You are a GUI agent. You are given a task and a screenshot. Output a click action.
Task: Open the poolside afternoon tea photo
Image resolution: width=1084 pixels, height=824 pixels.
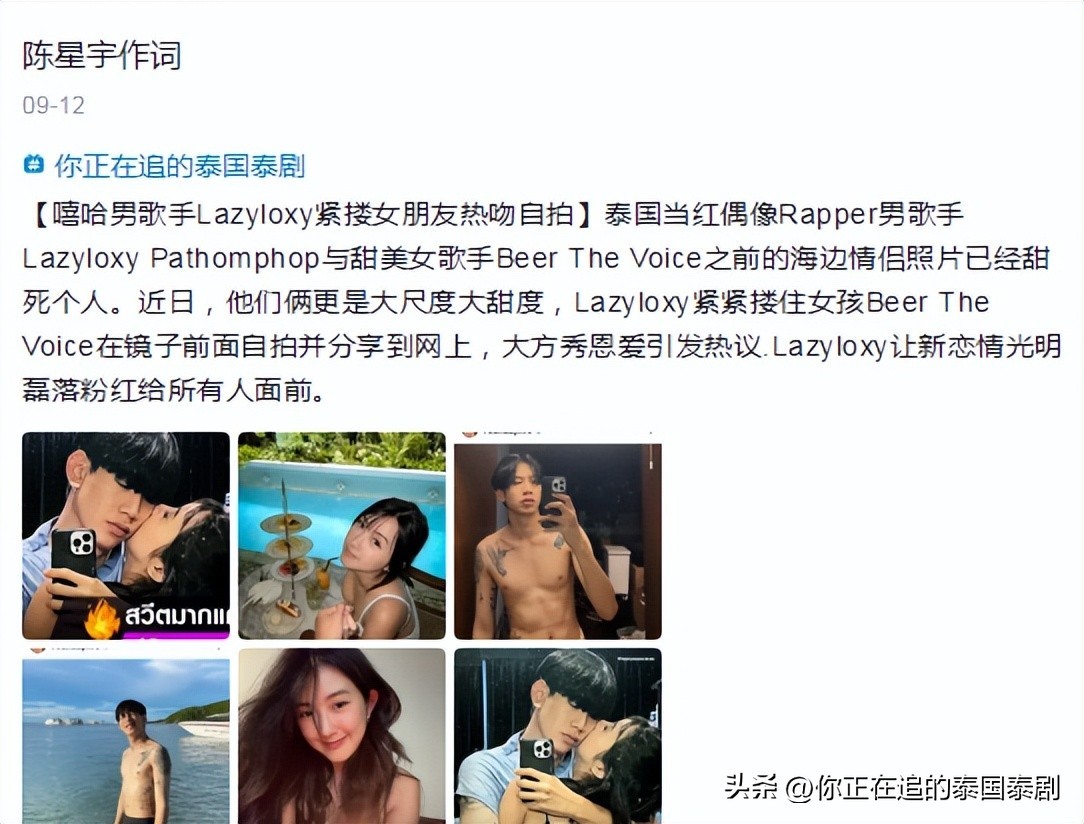tap(342, 536)
